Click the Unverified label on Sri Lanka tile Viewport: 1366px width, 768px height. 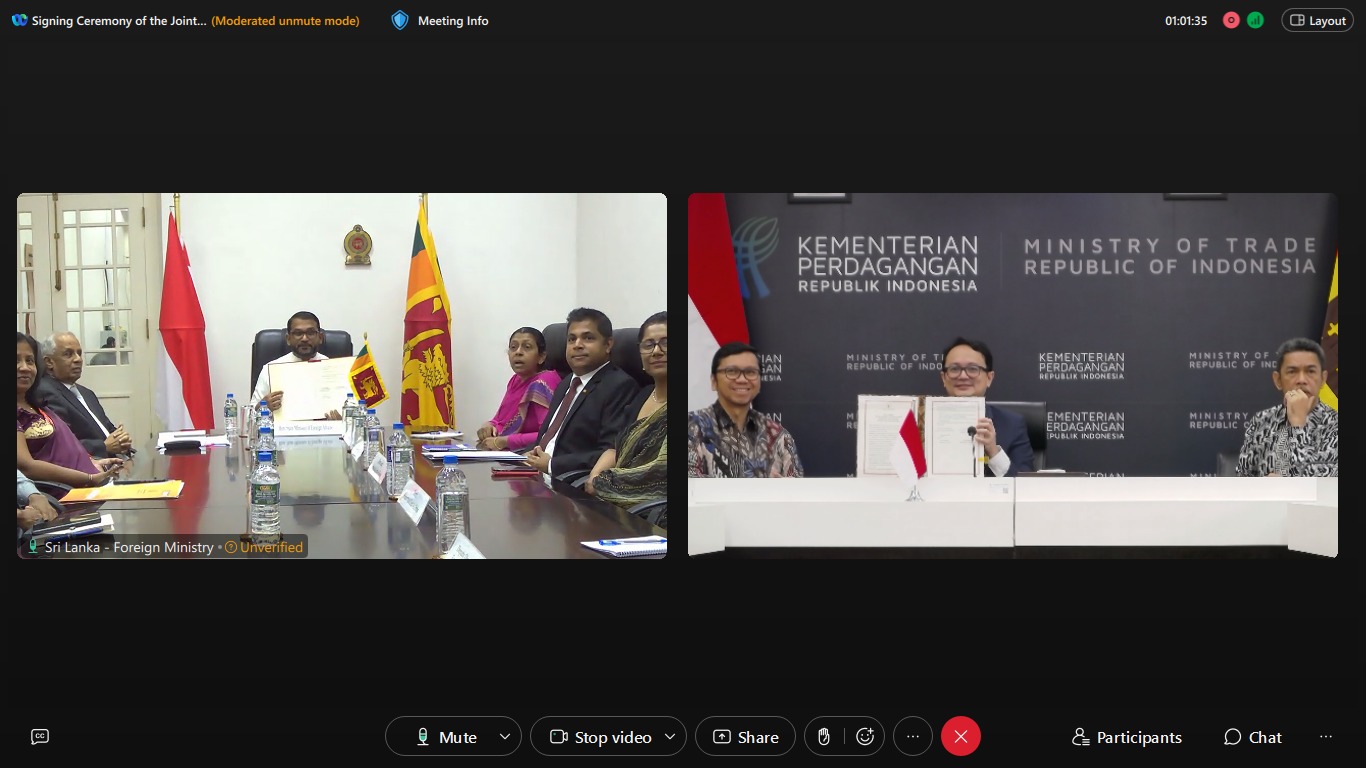[x=264, y=547]
